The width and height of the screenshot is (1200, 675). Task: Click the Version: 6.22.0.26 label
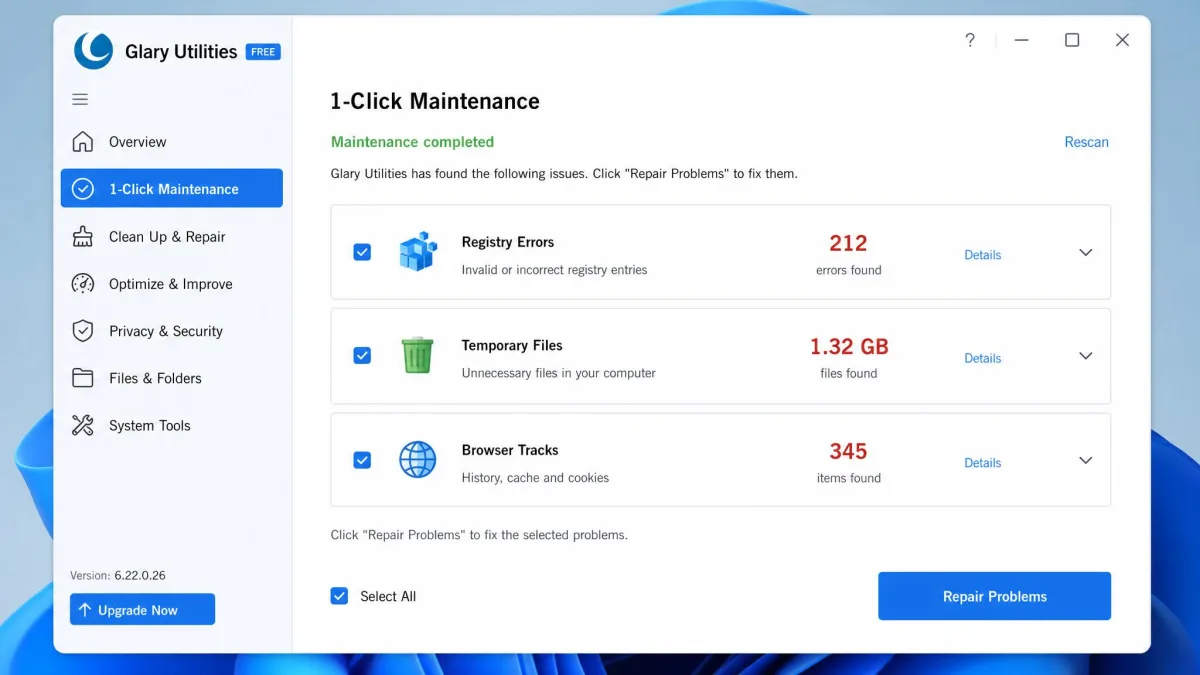(x=118, y=575)
